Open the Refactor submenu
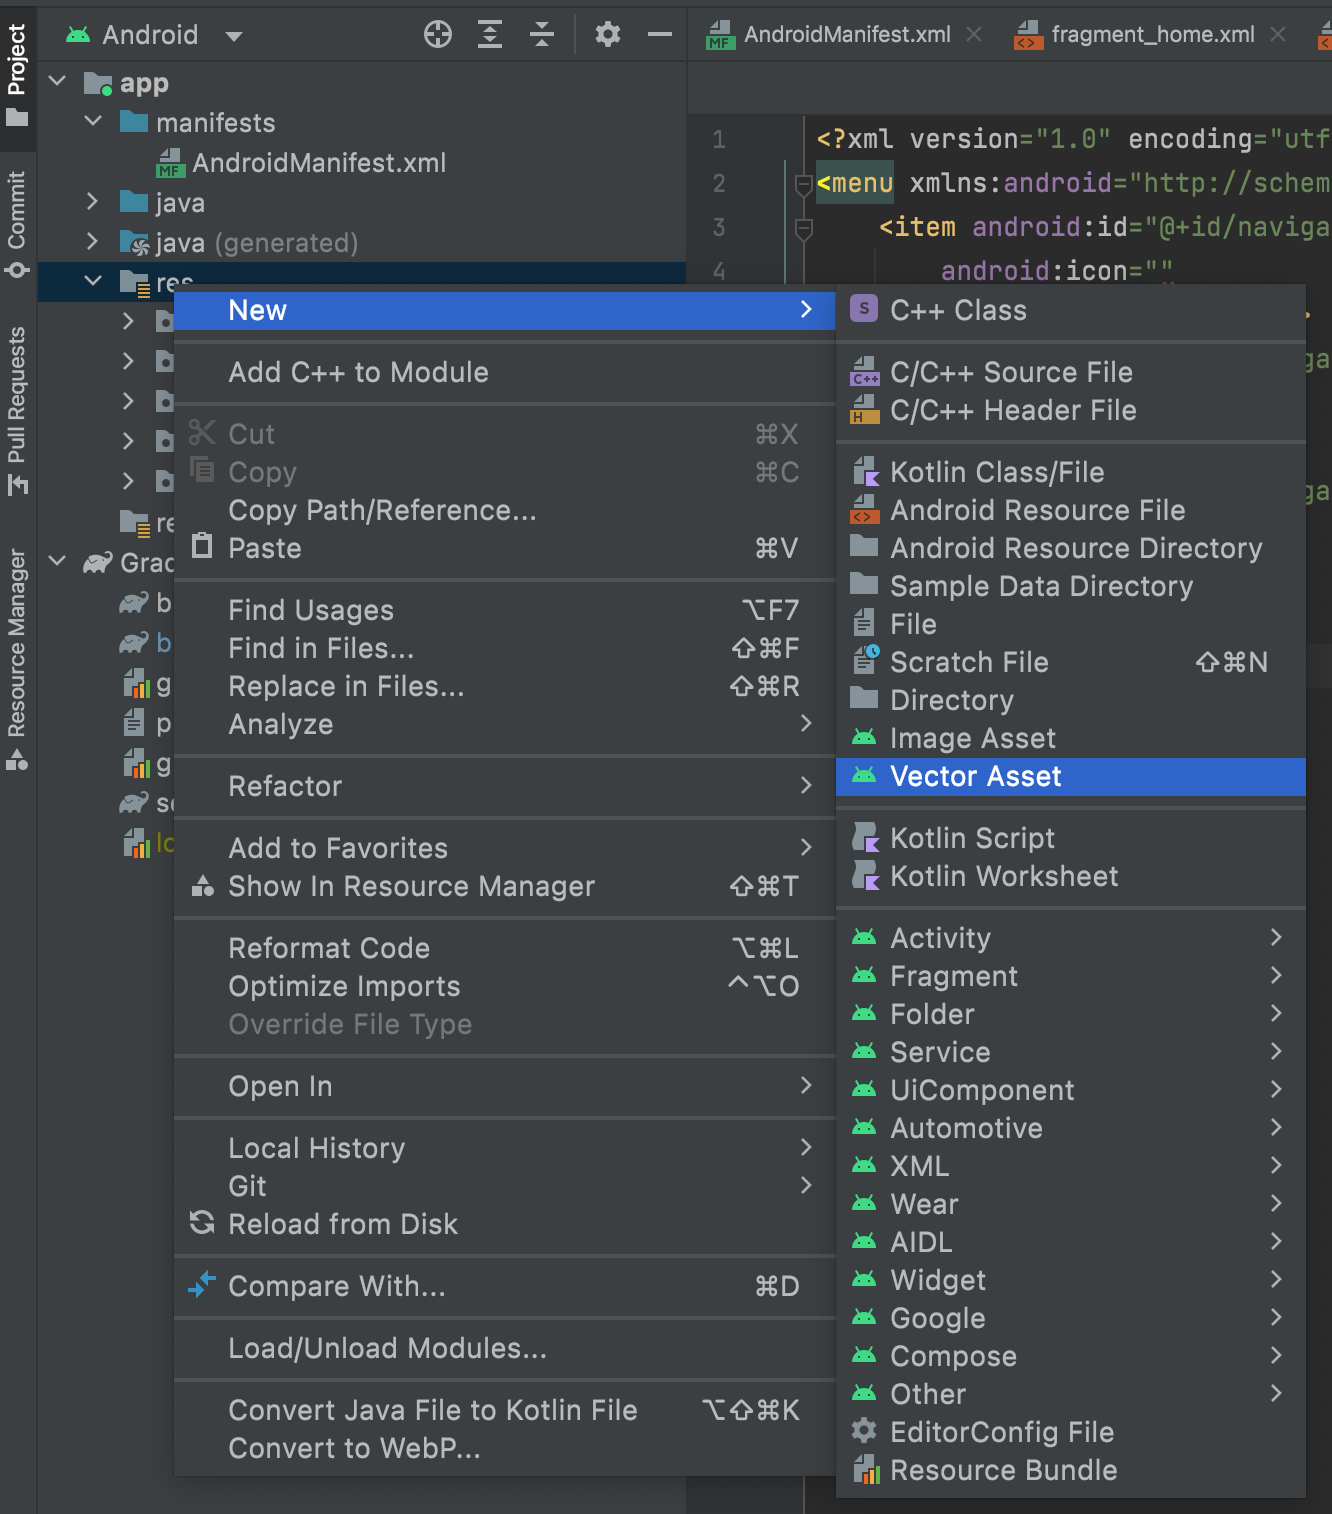Screen dimensions: 1332x1514 coord(505,787)
